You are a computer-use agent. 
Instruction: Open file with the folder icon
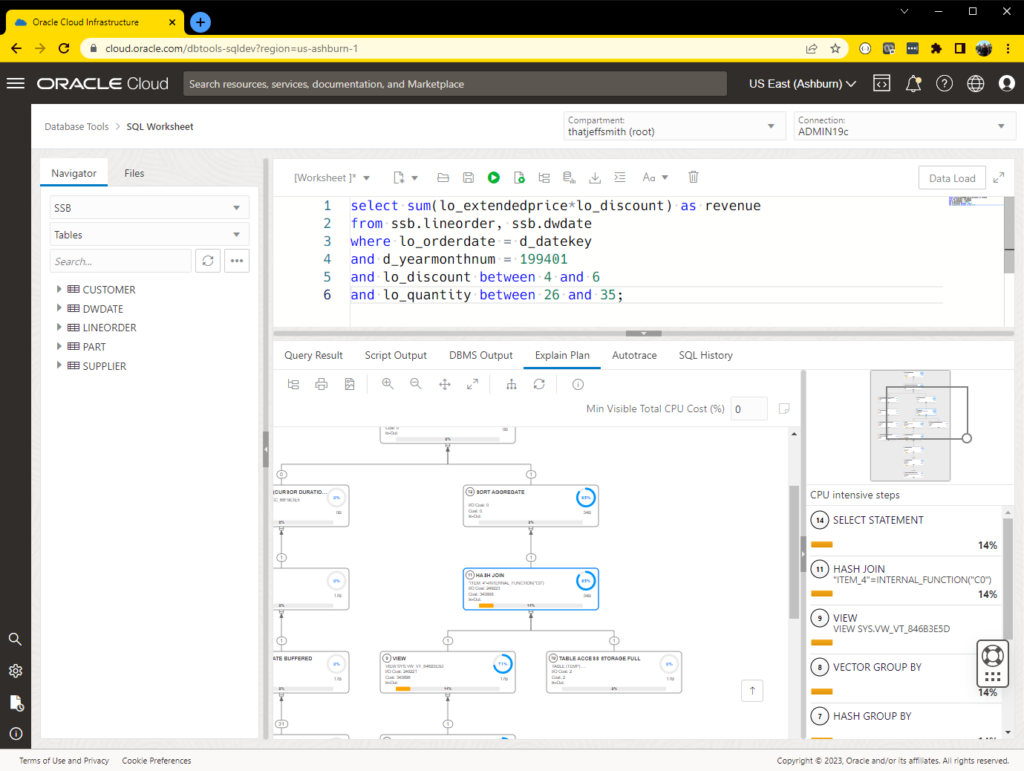(443, 178)
